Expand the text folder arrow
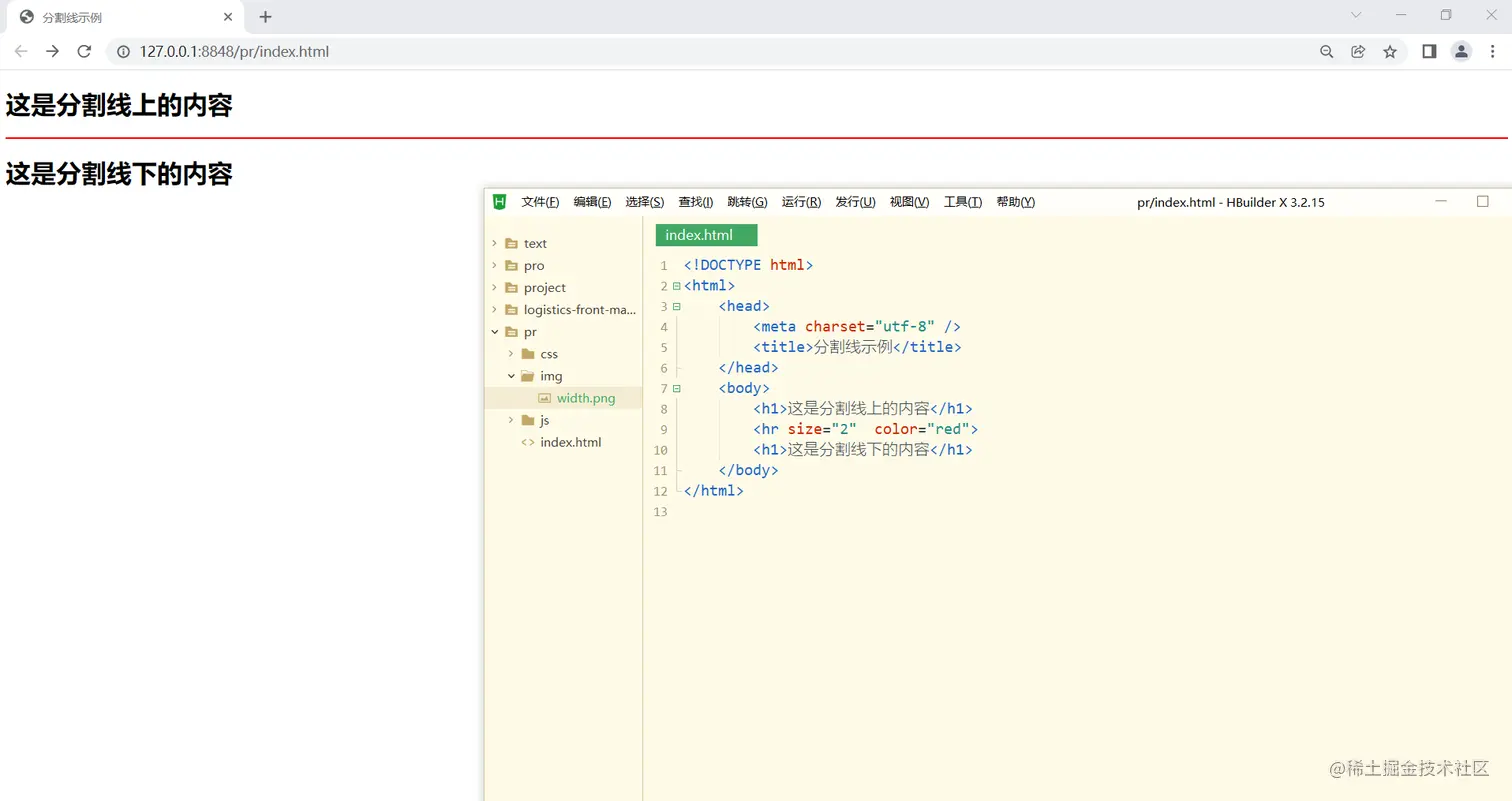Image resolution: width=1512 pixels, height=801 pixels. tap(494, 243)
